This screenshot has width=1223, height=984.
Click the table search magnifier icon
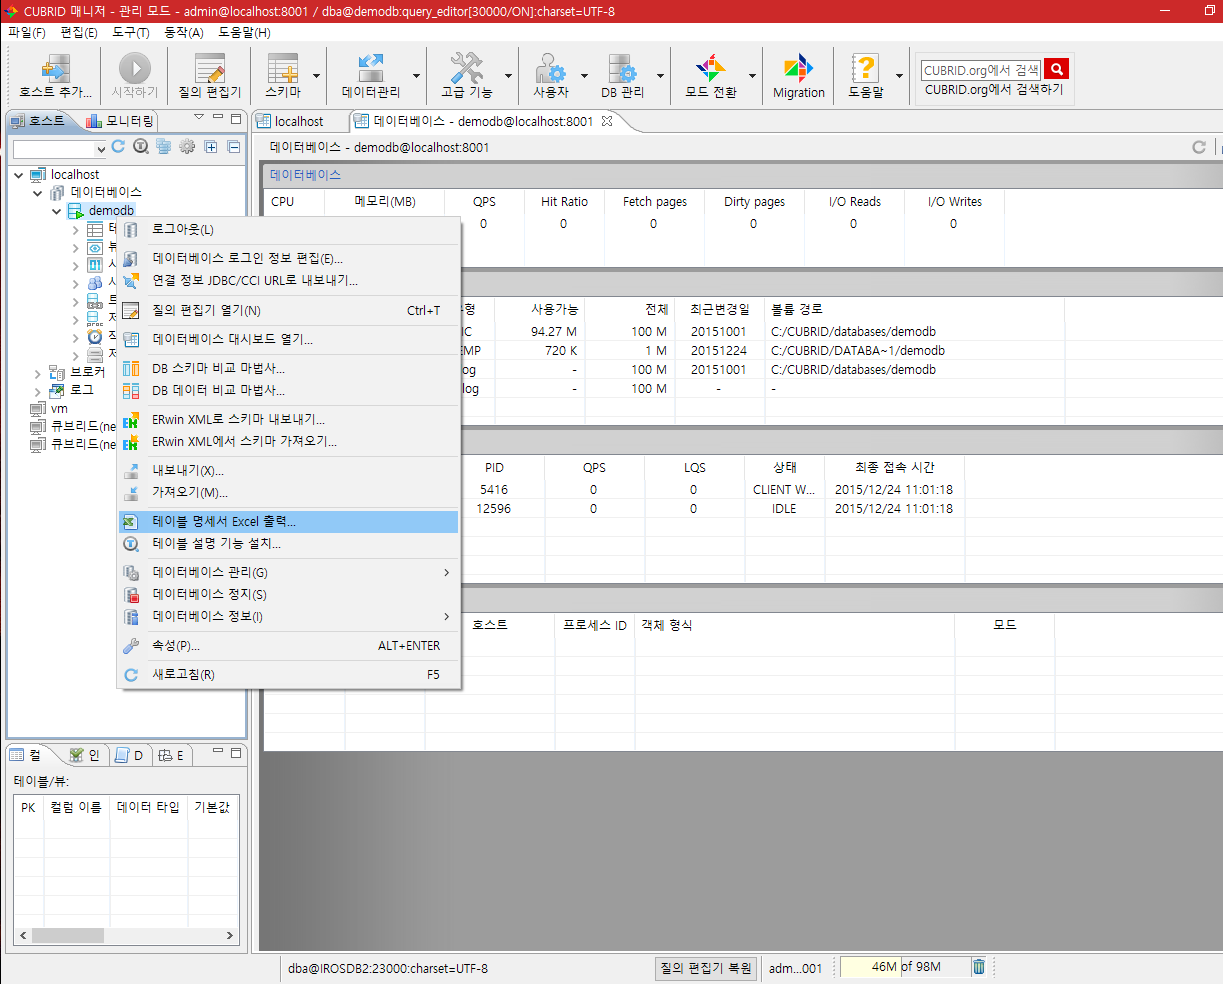click(141, 147)
